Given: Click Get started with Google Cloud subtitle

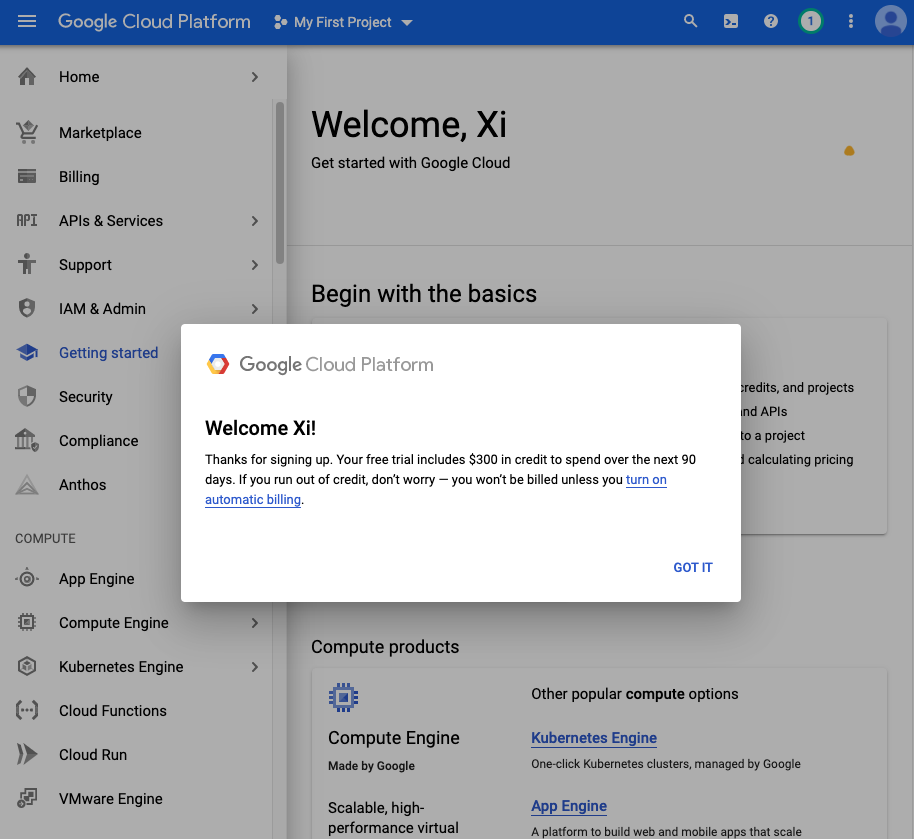Looking at the screenshot, I should 410,163.
